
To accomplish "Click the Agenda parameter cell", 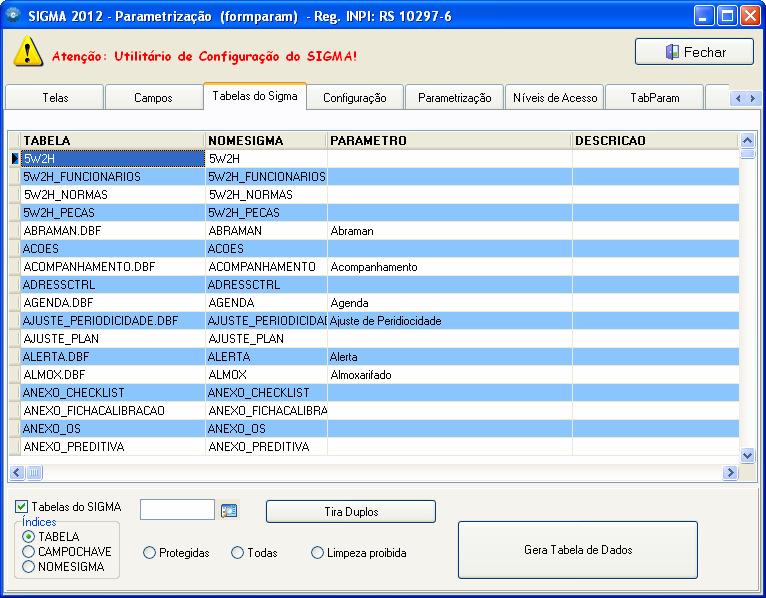I will [449, 303].
